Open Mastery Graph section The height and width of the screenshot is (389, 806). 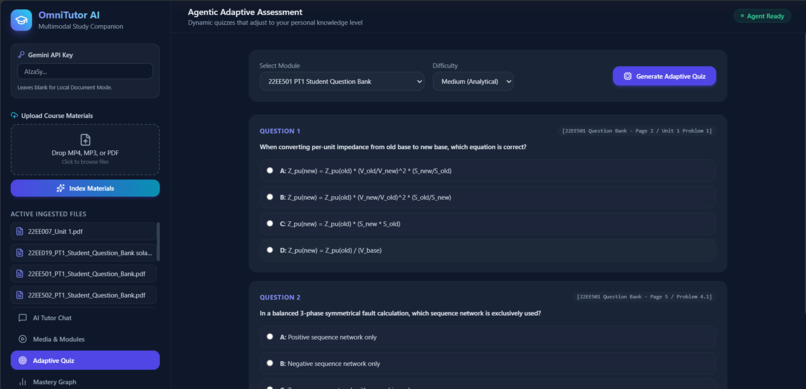[x=85, y=382]
